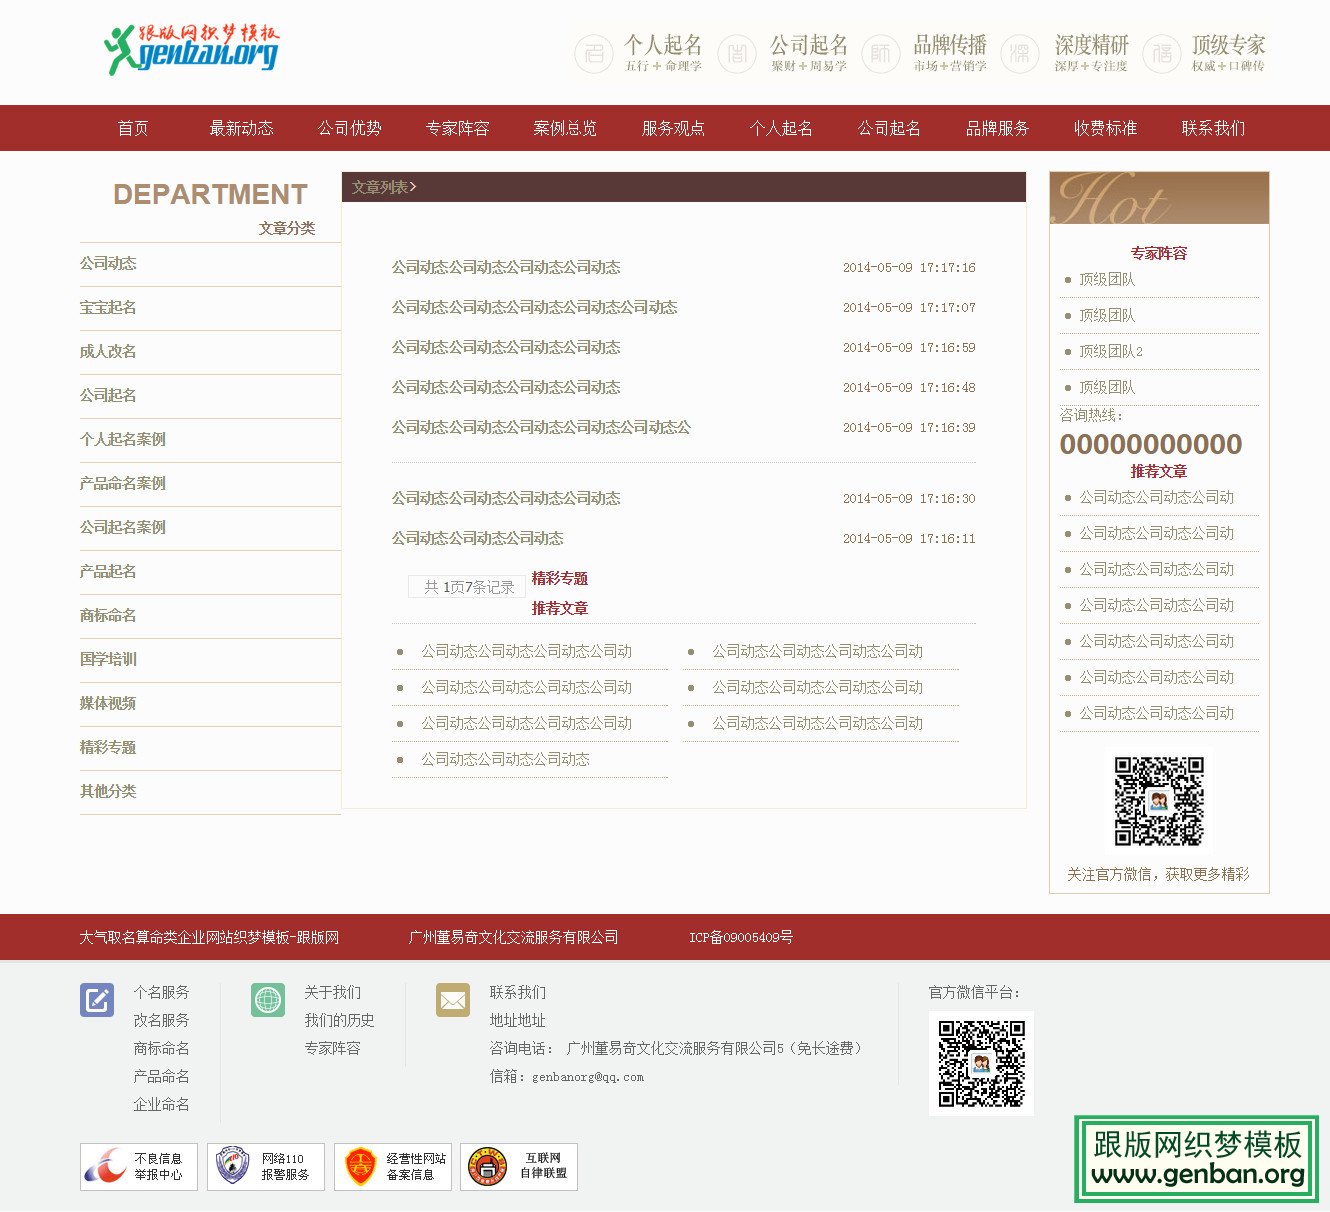The image size is (1330, 1212).
Task: Click the globe icon beside 关于我们
Action: [x=266, y=999]
